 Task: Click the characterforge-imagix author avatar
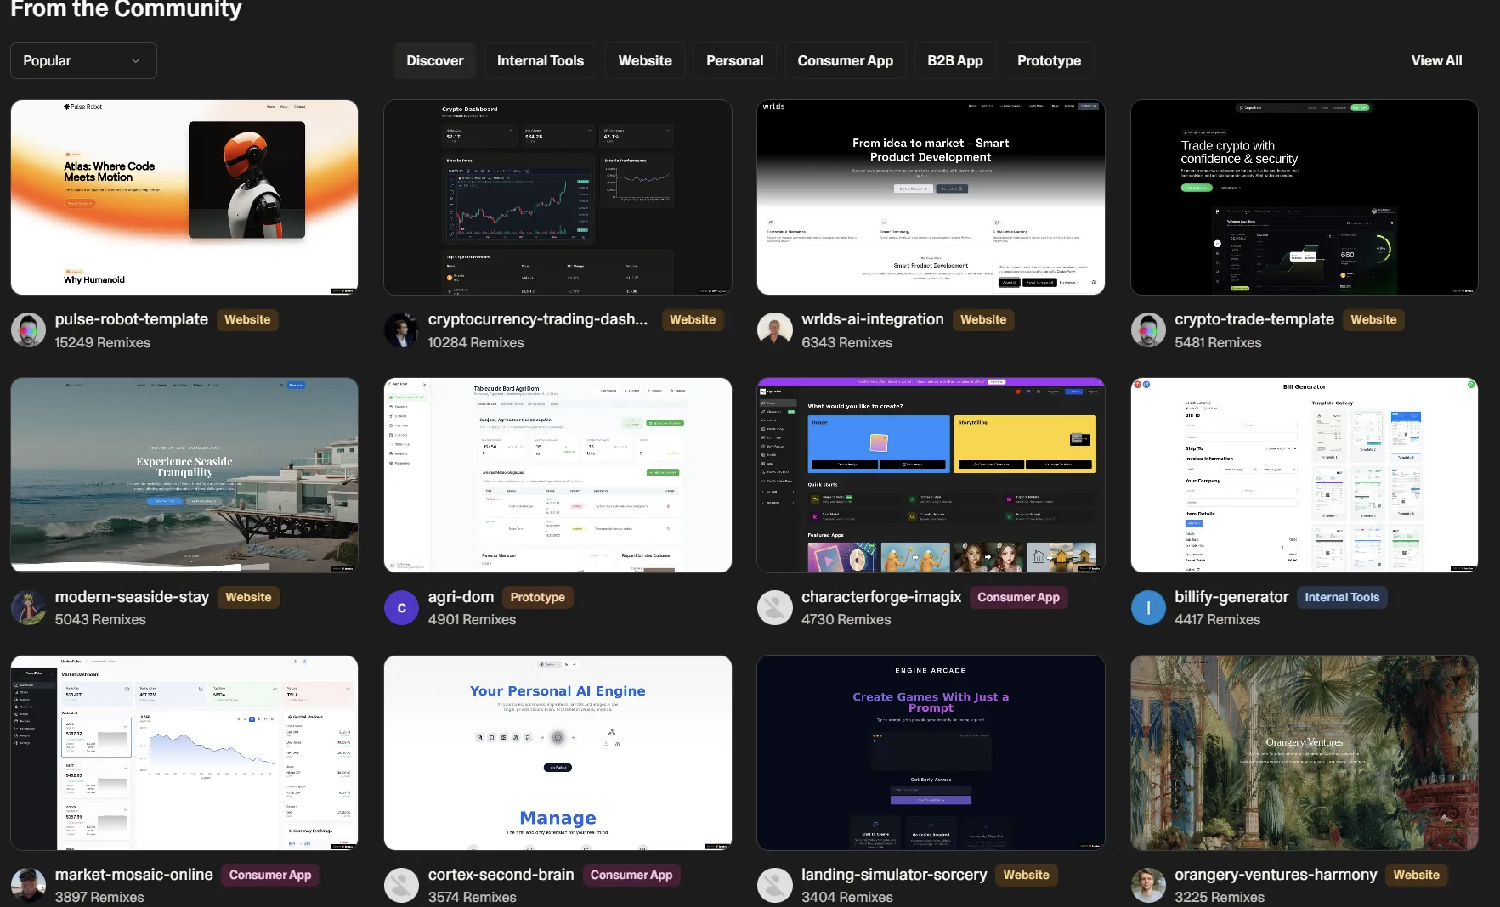pos(775,608)
